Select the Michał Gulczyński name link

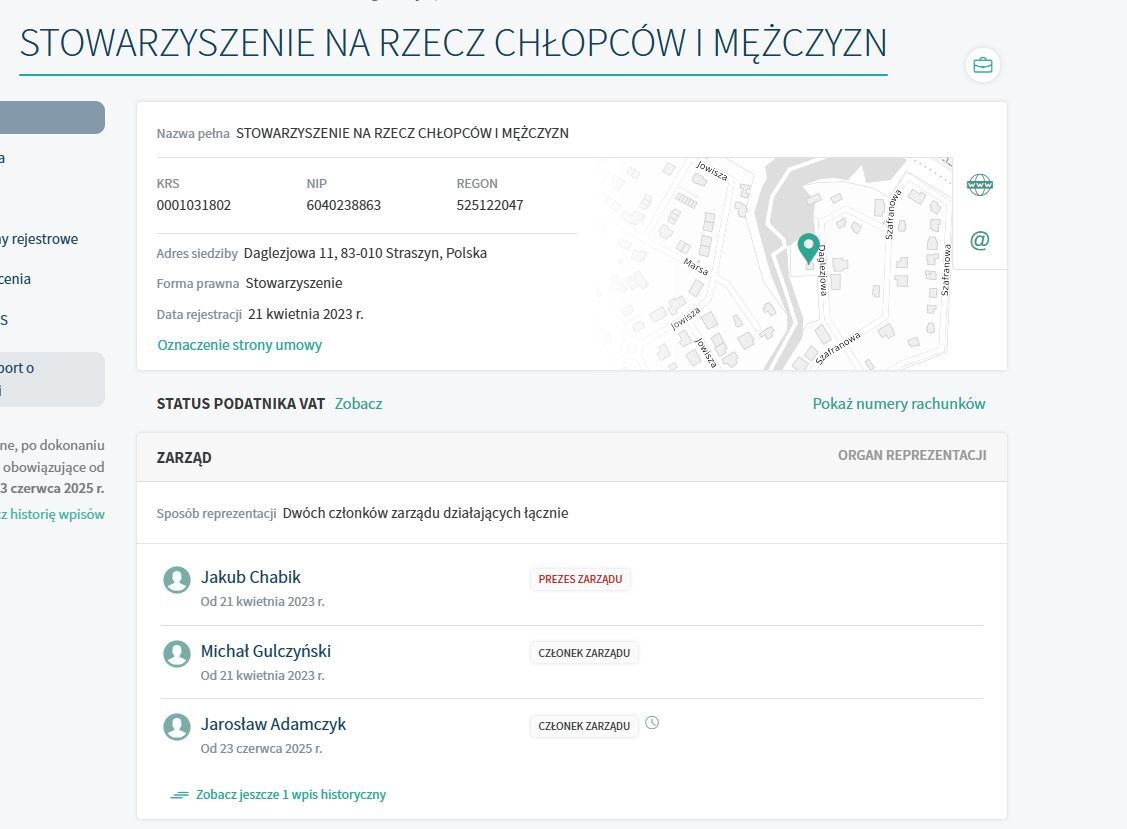[x=265, y=651]
